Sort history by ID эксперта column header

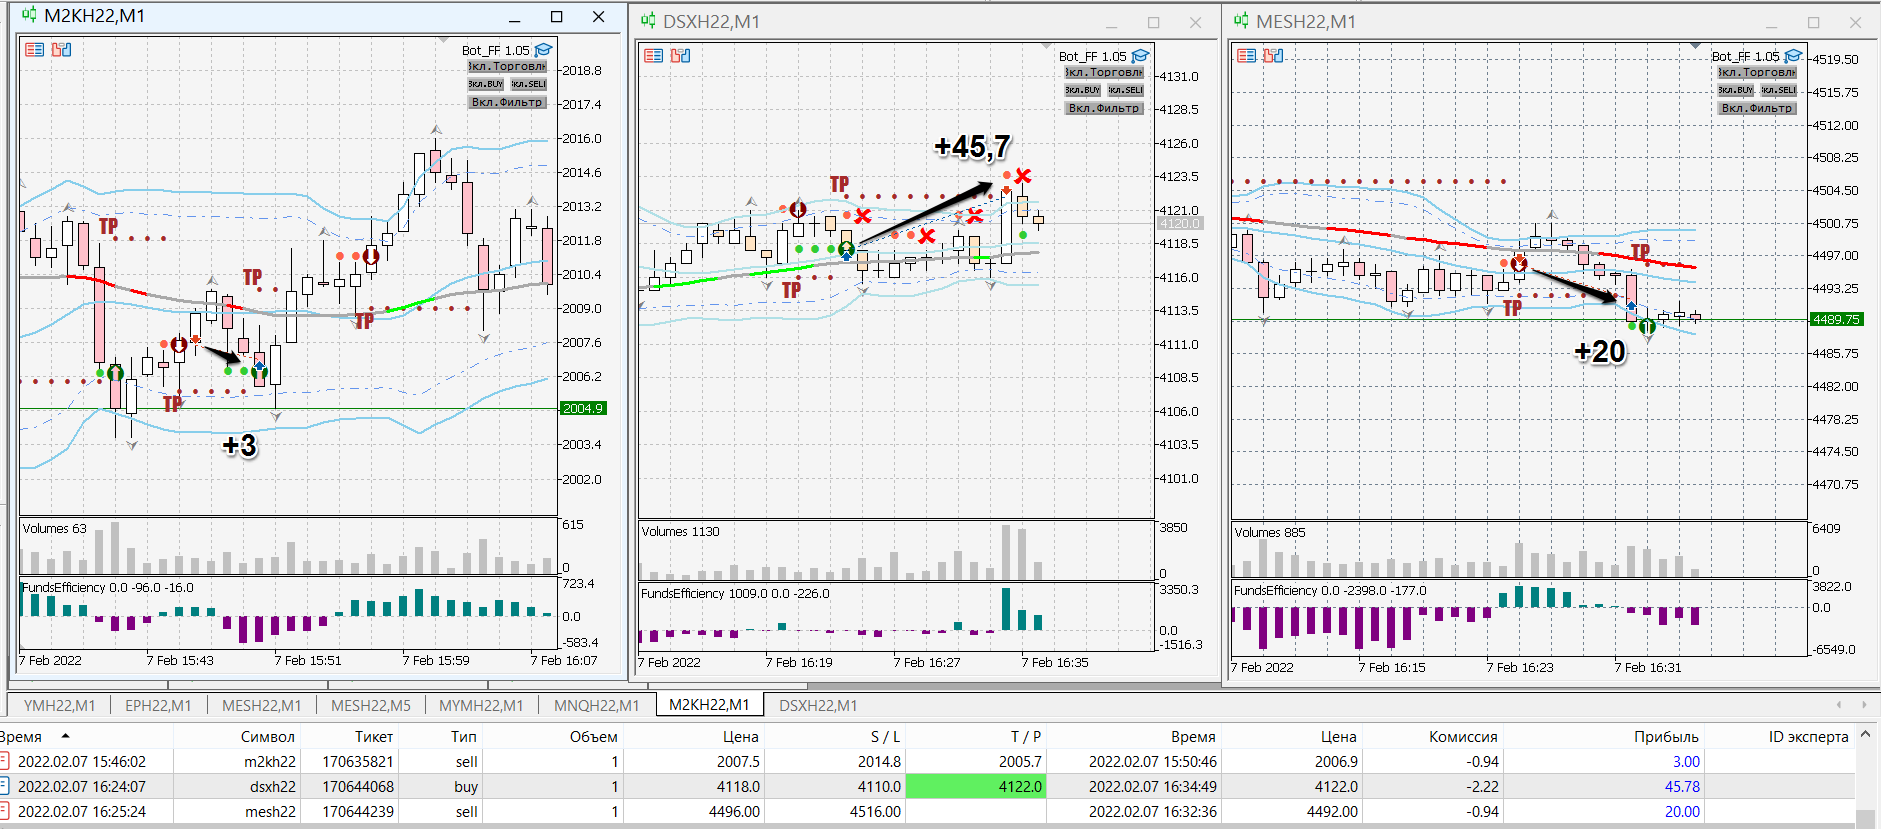coord(1779,736)
